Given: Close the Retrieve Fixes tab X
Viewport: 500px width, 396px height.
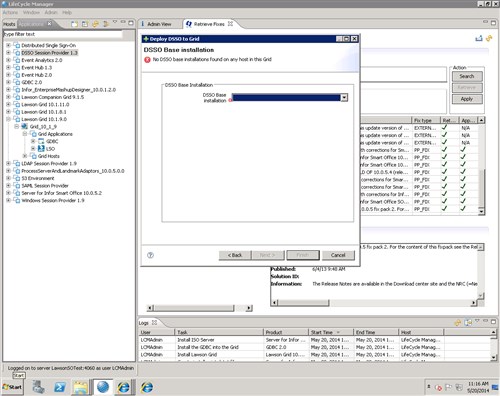Looking at the screenshot, I should [x=230, y=24].
